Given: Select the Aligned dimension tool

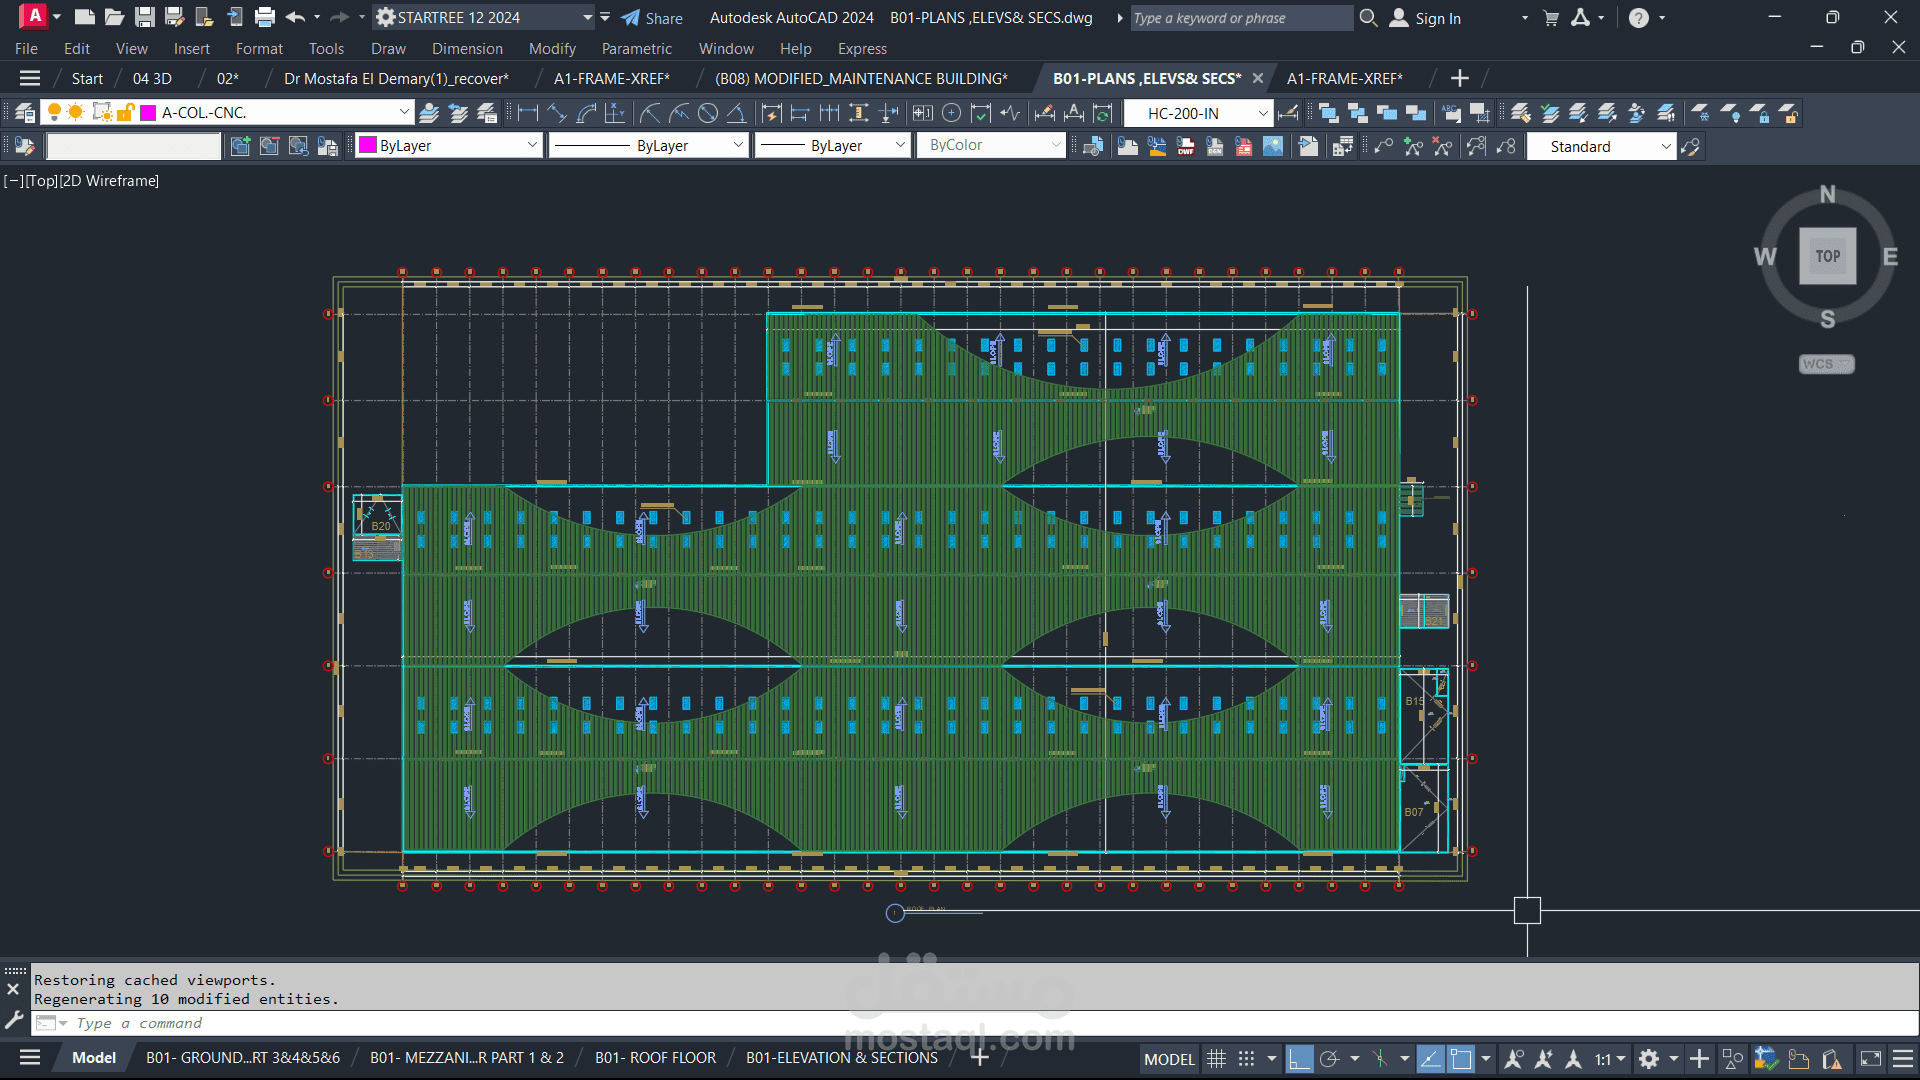Looking at the screenshot, I should (x=557, y=113).
